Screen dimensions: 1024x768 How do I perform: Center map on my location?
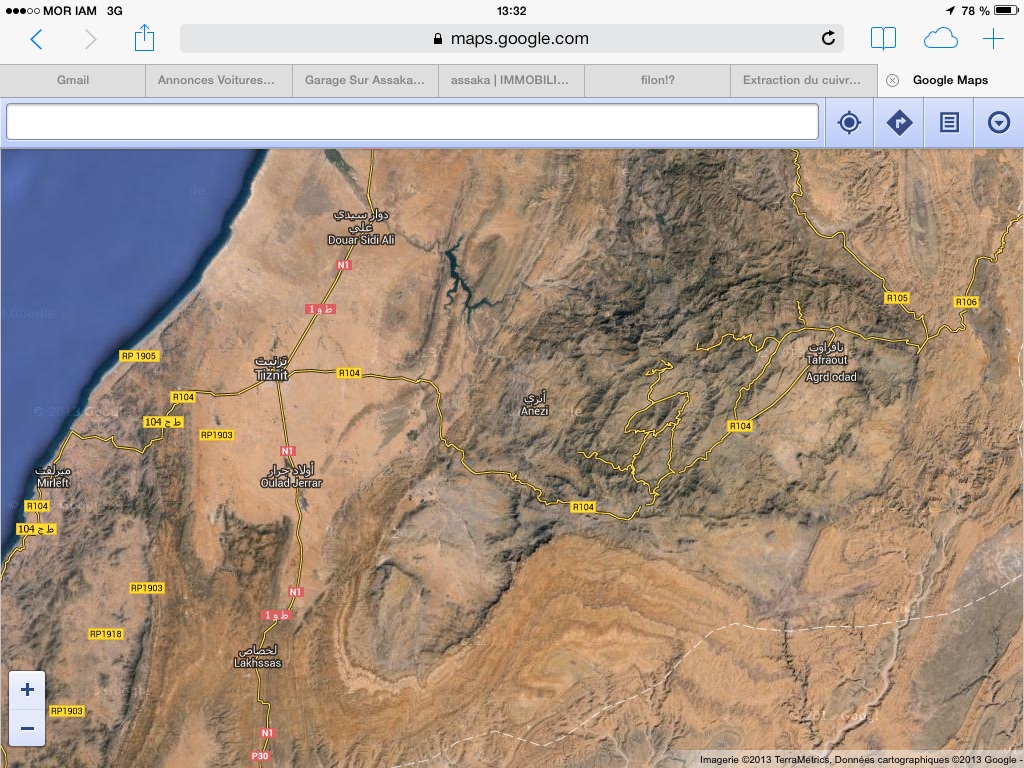(849, 123)
